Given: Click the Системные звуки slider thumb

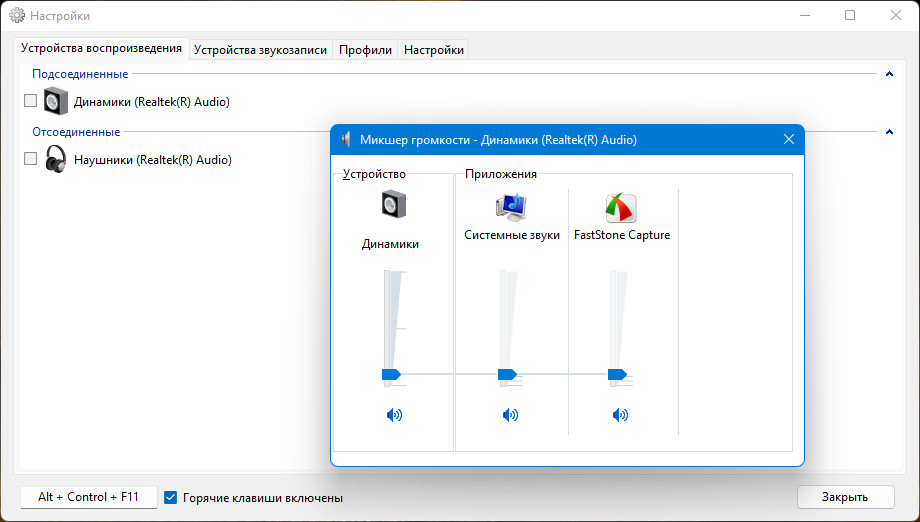Looking at the screenshot, I should 508,374.
